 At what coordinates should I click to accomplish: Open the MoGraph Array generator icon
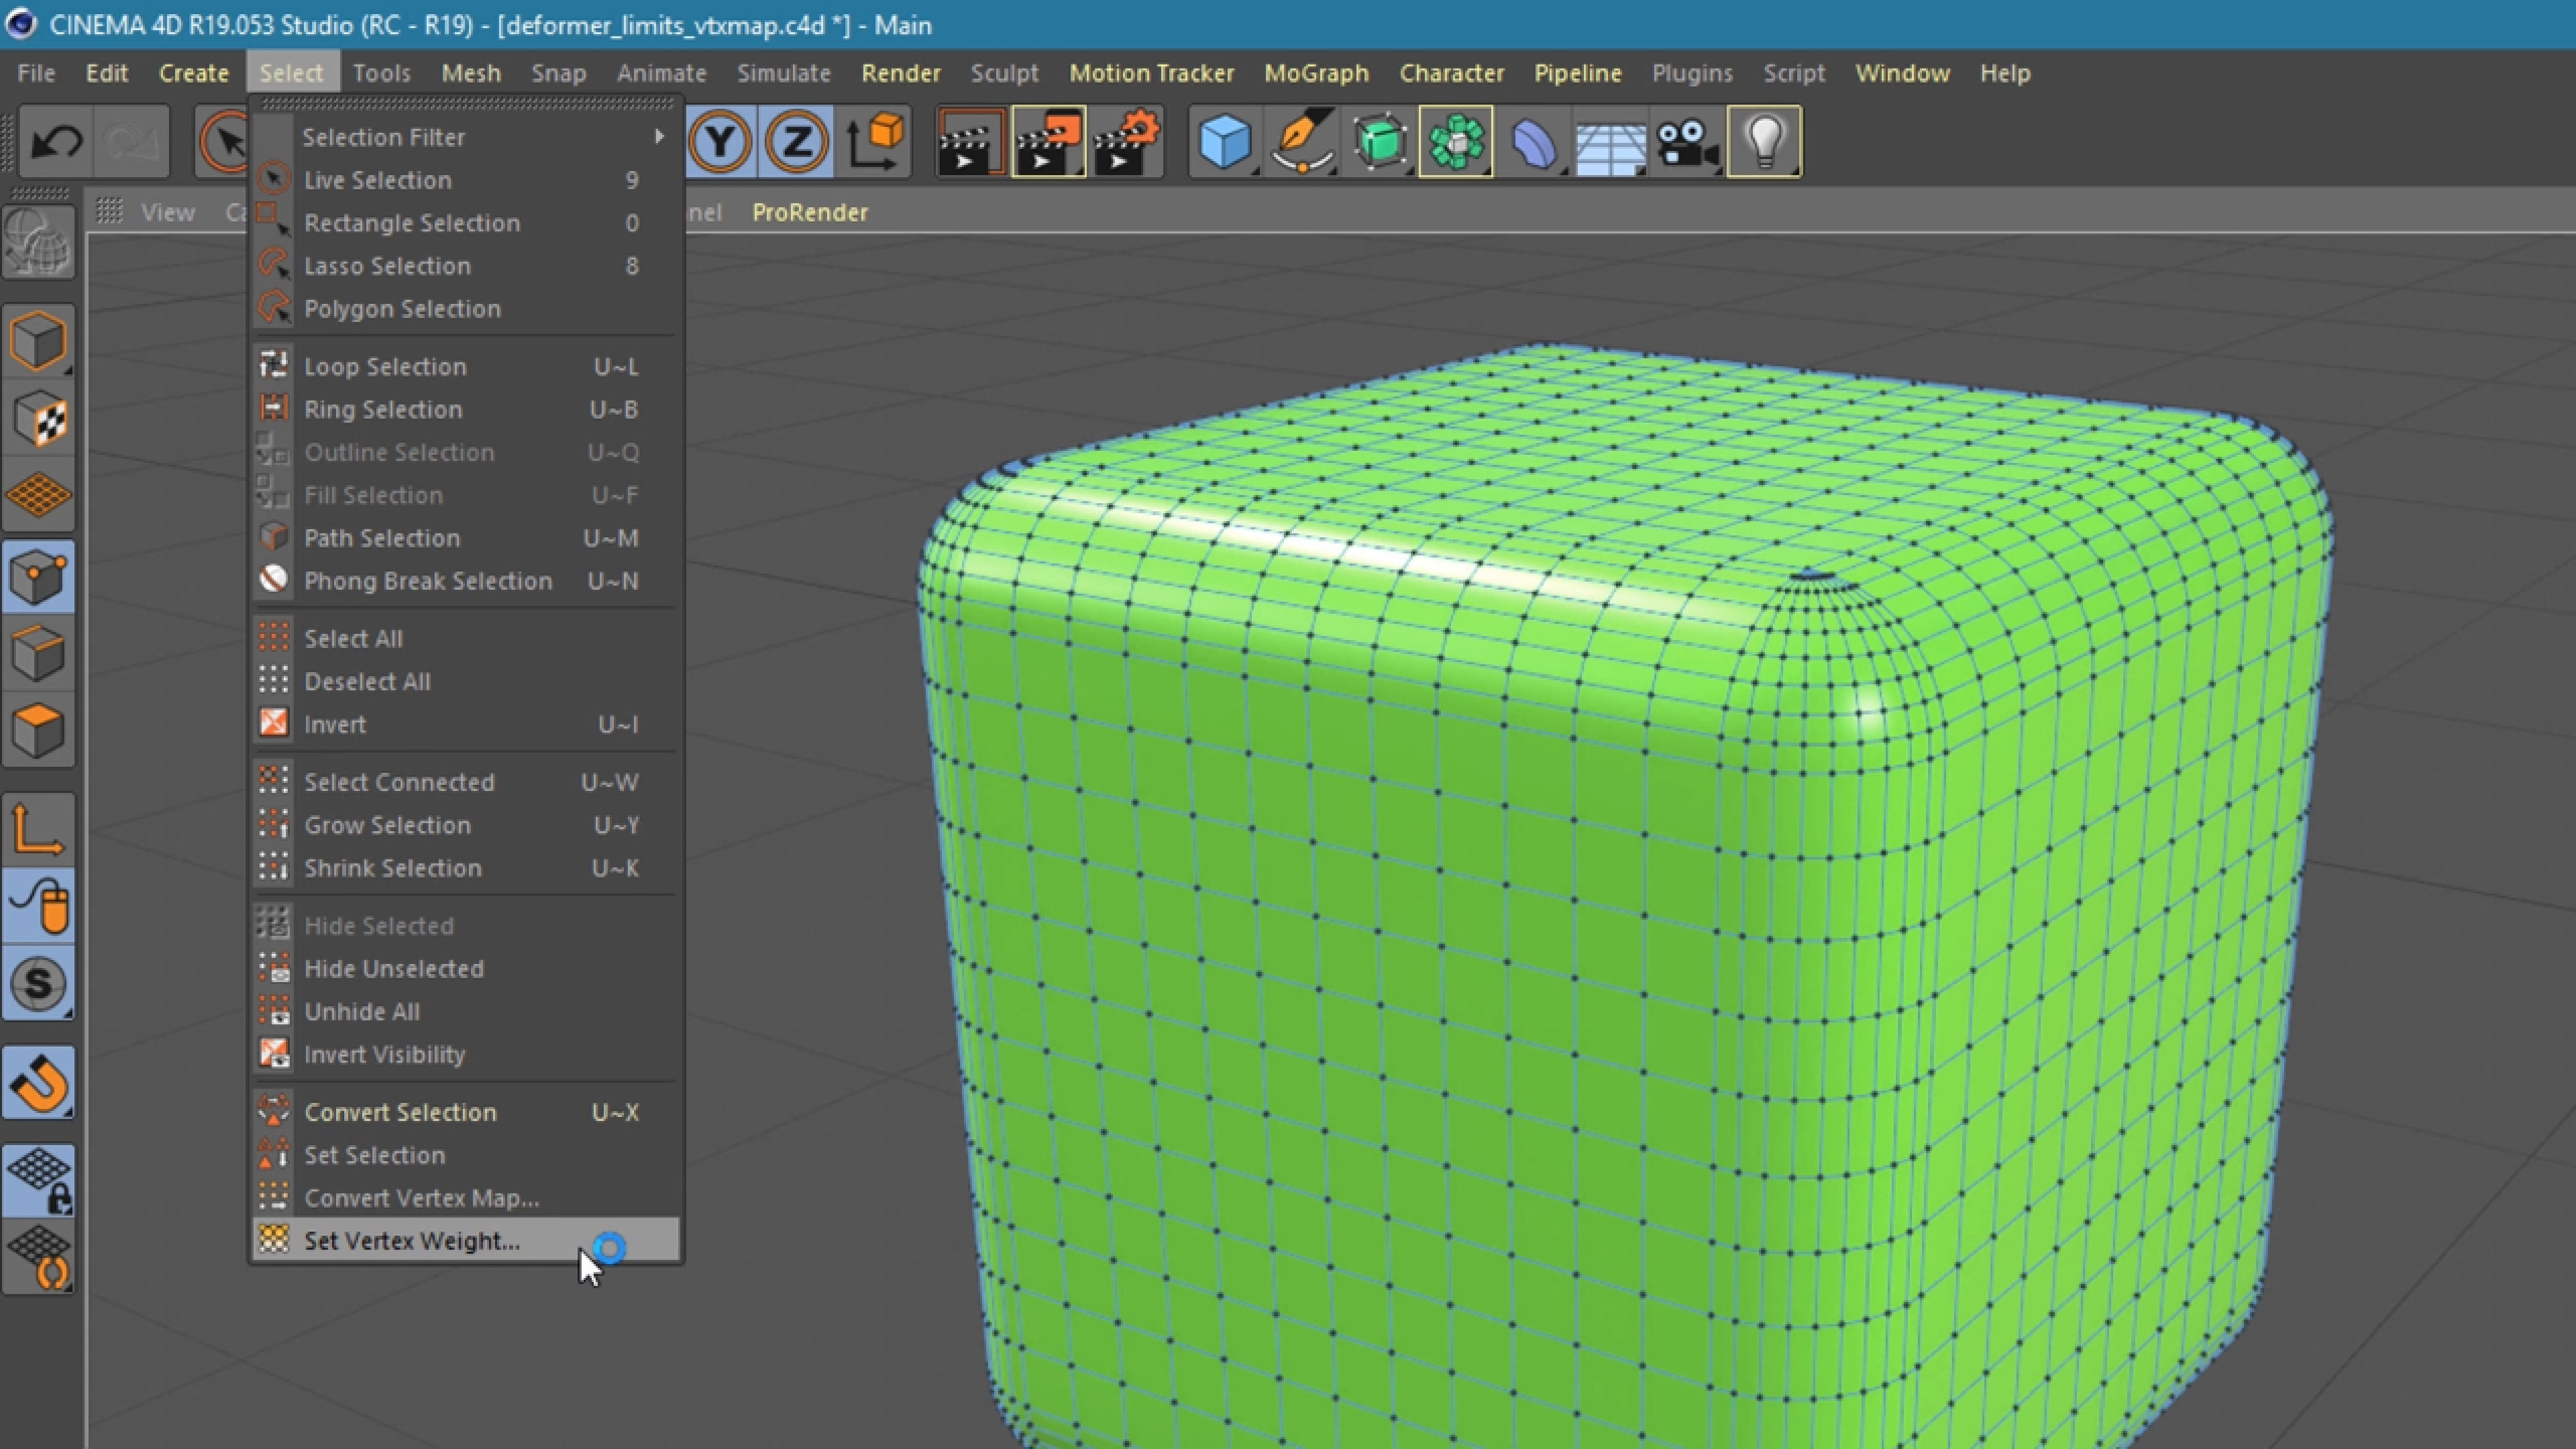(1456, 141)
